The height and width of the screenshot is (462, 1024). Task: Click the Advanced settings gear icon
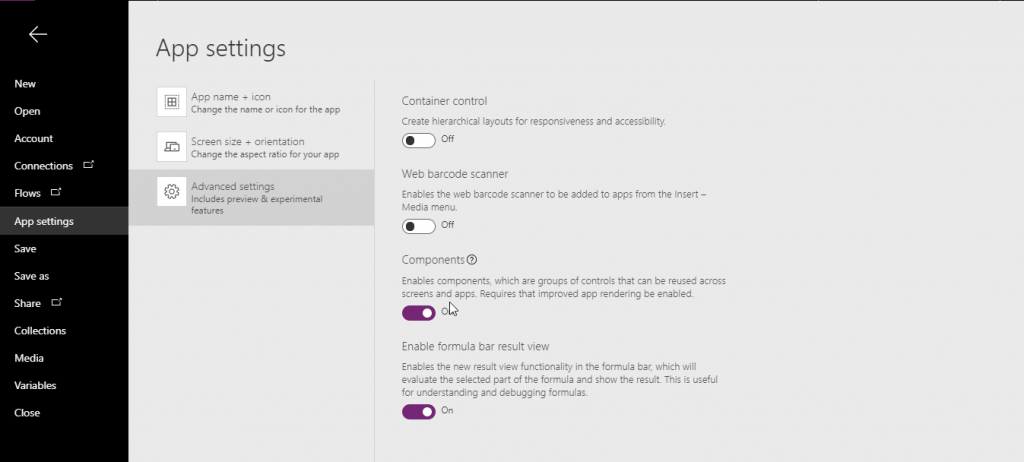pos(172,192)
